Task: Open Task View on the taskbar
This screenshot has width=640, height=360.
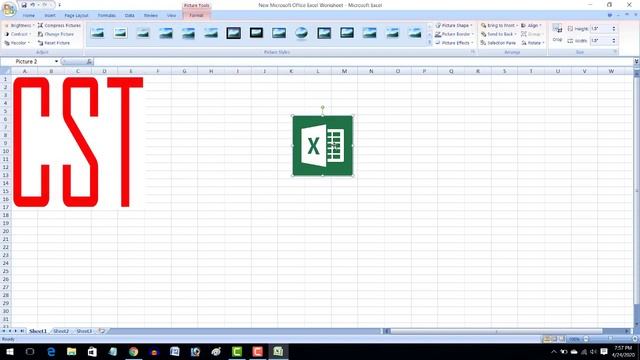Action: 30,351
